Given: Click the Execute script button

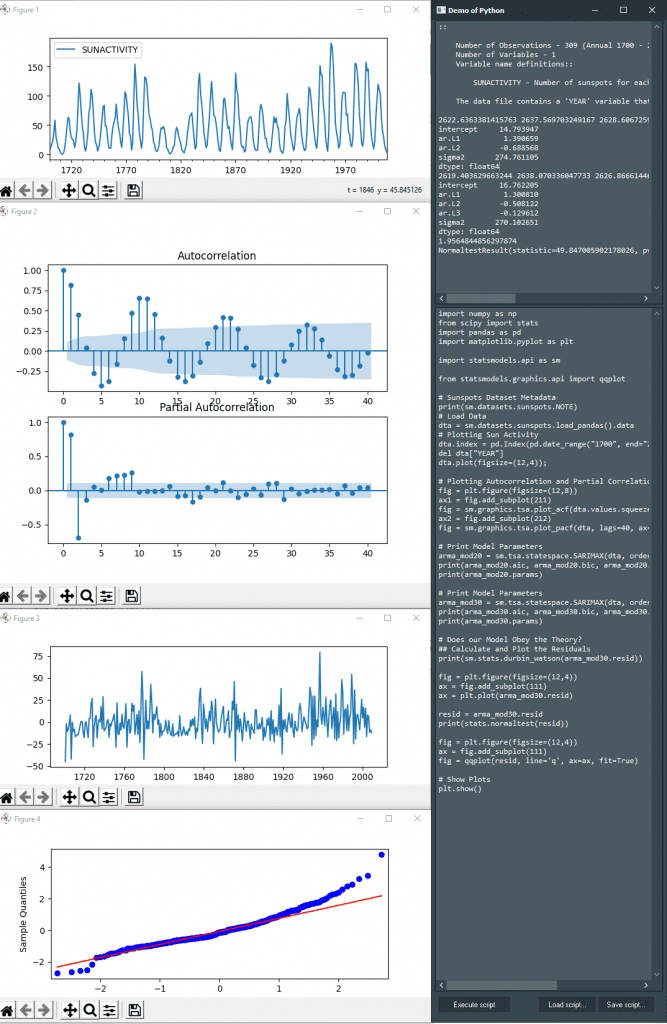Looking at the screenshot, I should [x=474, y=1004].
